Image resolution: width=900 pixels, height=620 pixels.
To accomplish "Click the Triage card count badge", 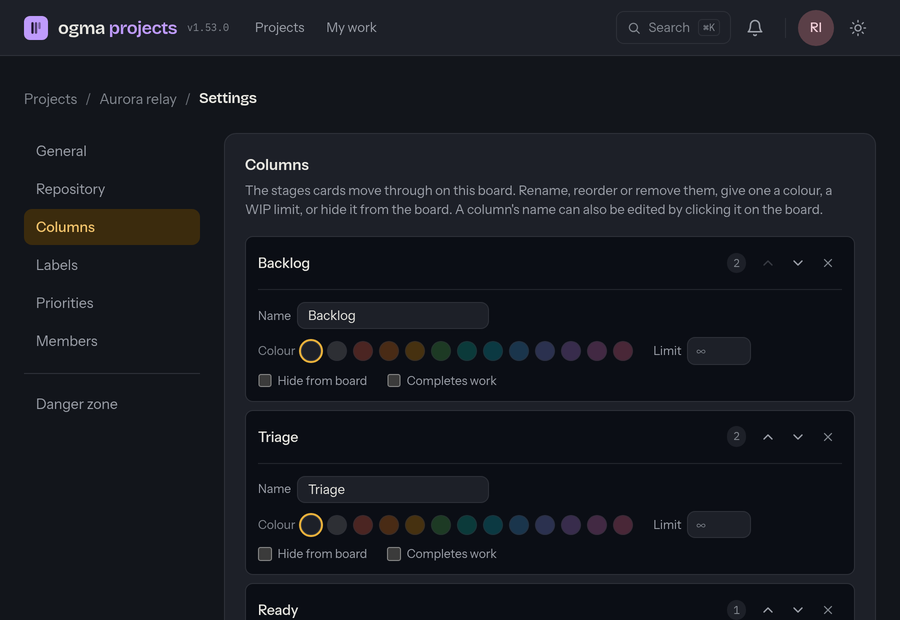I will (x=736, y=437).
